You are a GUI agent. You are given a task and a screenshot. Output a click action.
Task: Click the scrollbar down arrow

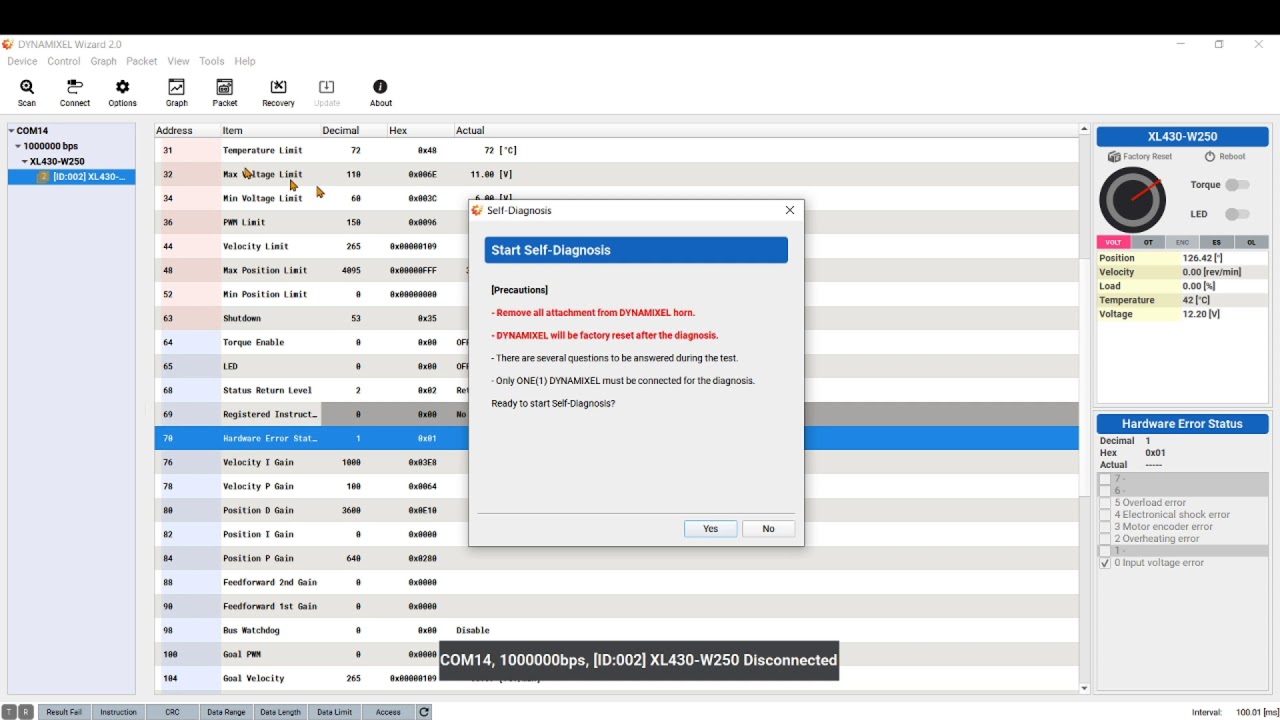[1084, 689]
